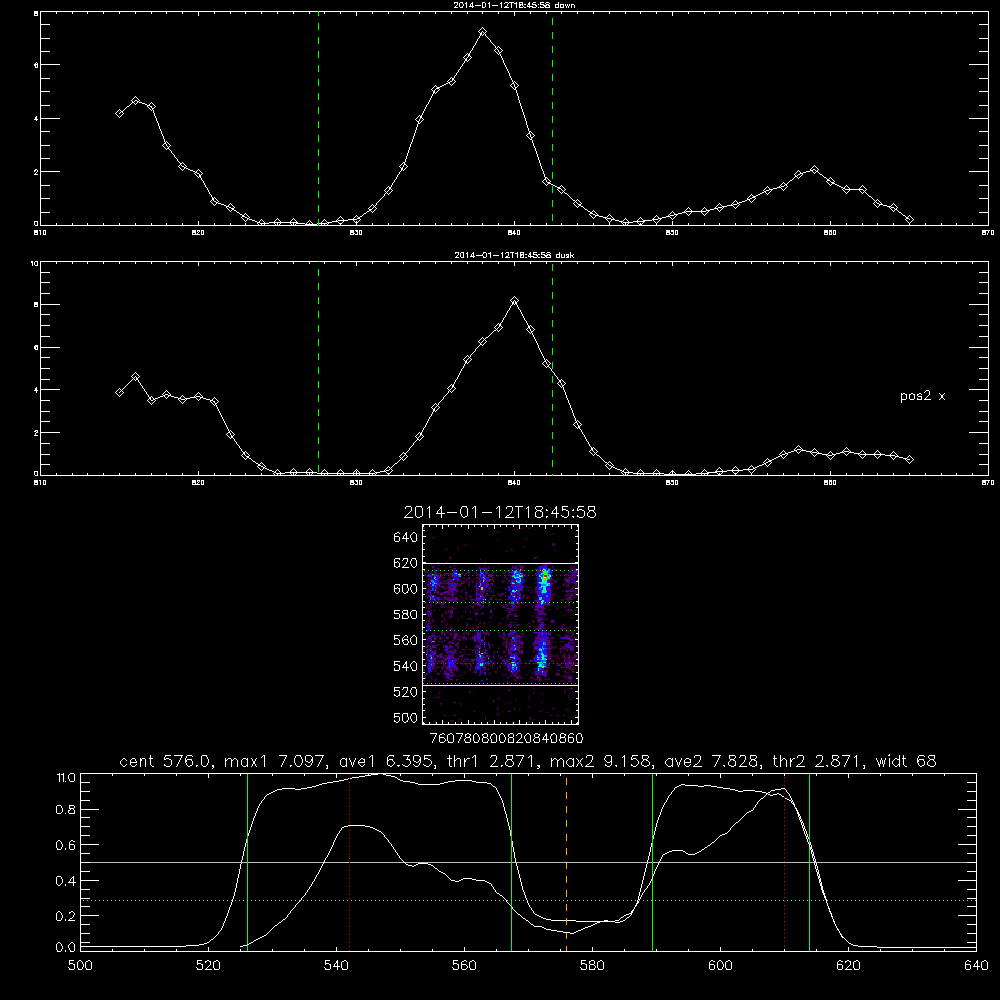The width and height of the screenshot is (1000, 1000).
Task: Click x-axis label '580' of bottom plot
Action: tap(592, 966)
